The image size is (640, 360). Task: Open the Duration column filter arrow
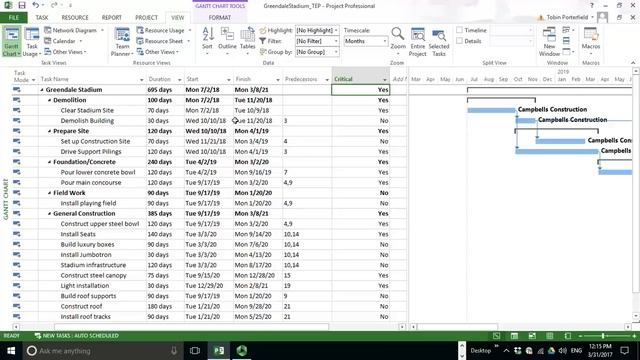click(179, 80)
